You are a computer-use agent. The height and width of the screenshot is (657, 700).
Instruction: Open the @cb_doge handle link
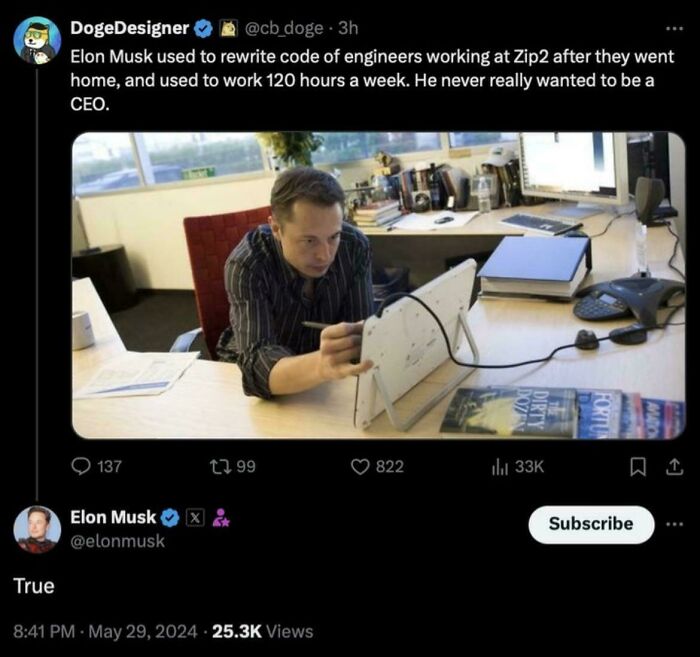283,28
